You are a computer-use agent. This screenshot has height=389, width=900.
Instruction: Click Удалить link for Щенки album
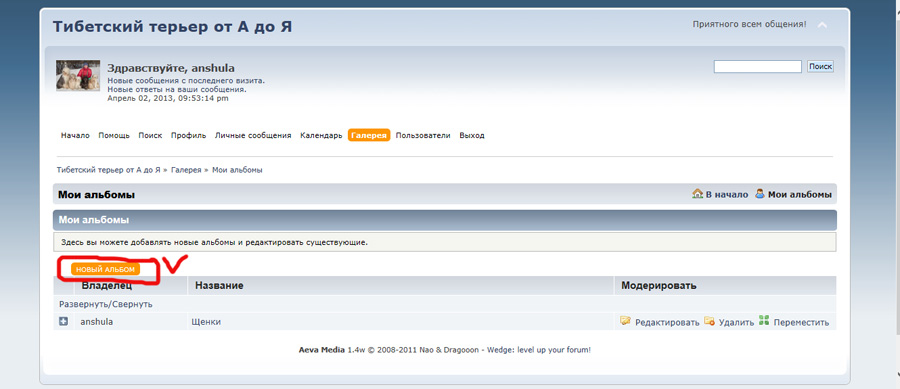coord(736,322)
